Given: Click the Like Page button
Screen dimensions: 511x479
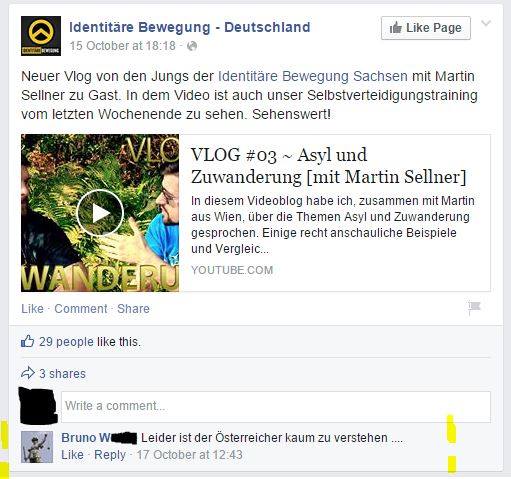Looking at the screenshot, I should click(426, 28).
